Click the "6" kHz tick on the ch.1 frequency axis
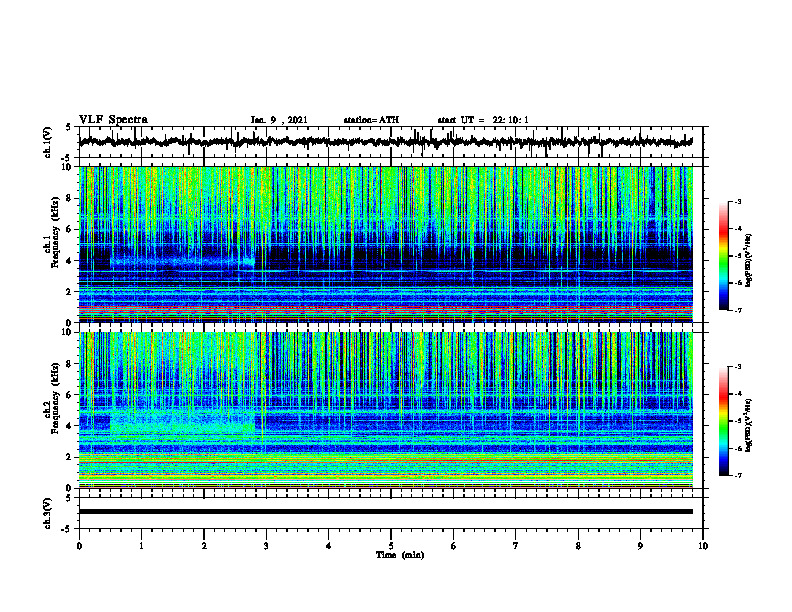This screenshot has width=792, height=612. point(70,229)
